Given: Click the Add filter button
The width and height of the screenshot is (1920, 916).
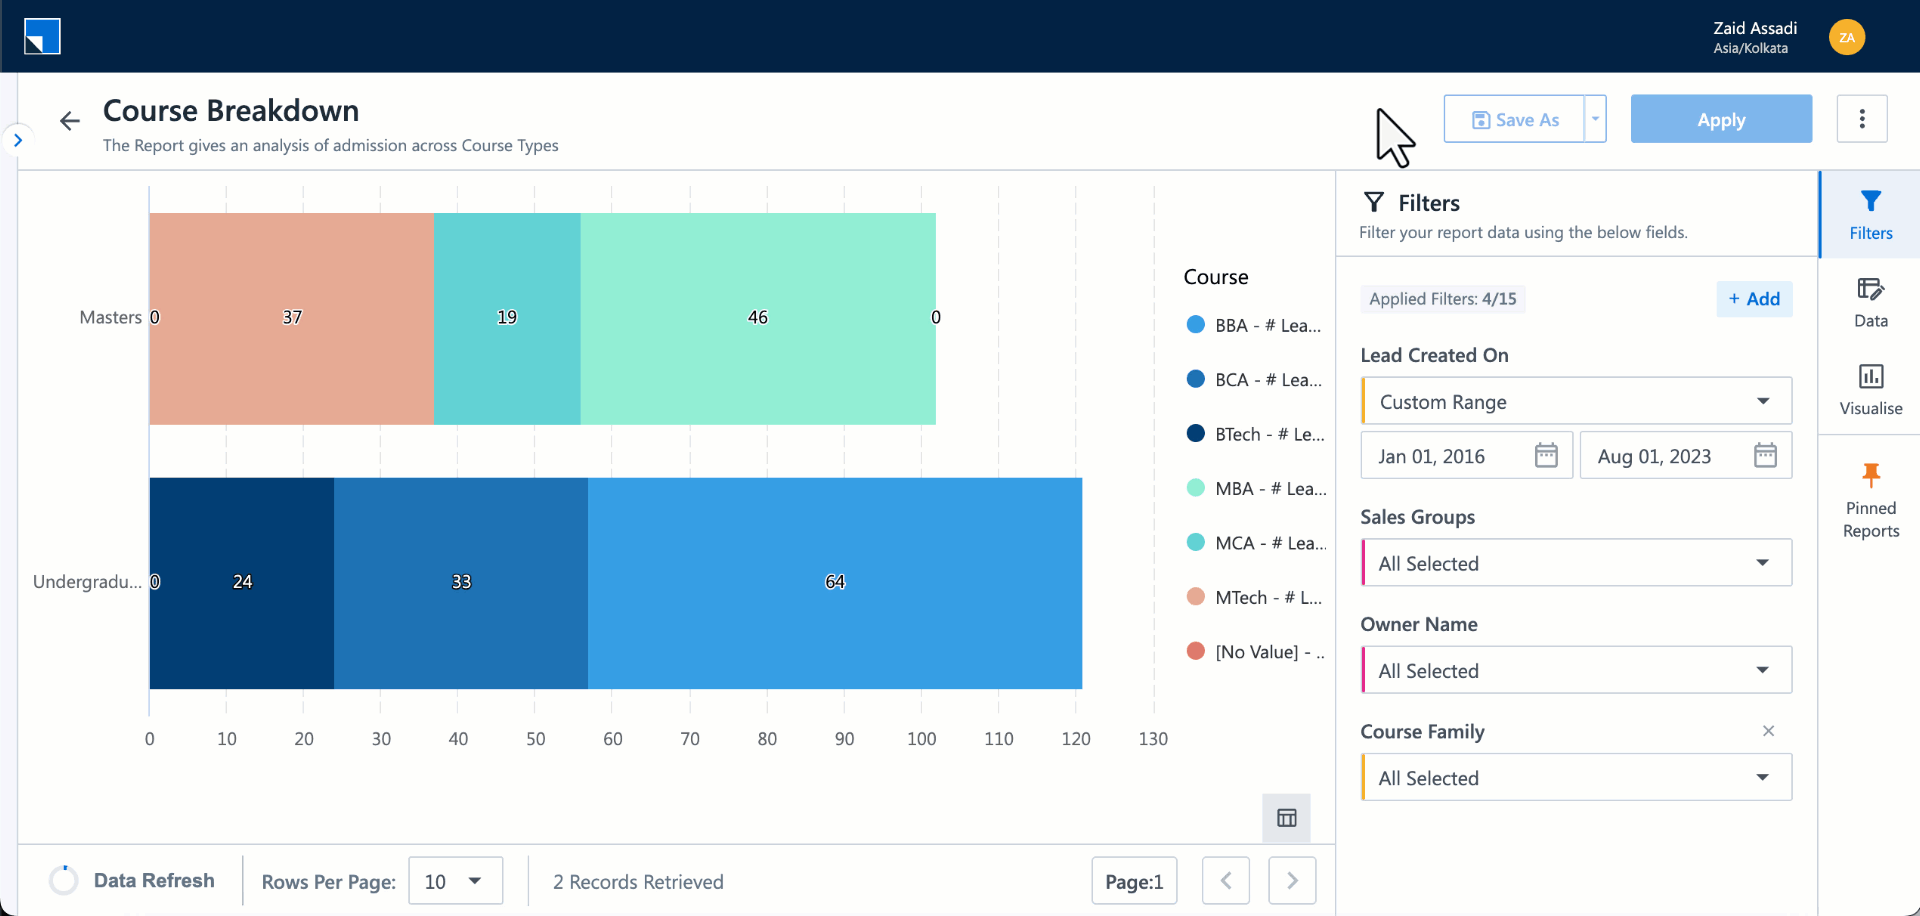Looking at the screenshot, I should click(x=1754, y=299).
